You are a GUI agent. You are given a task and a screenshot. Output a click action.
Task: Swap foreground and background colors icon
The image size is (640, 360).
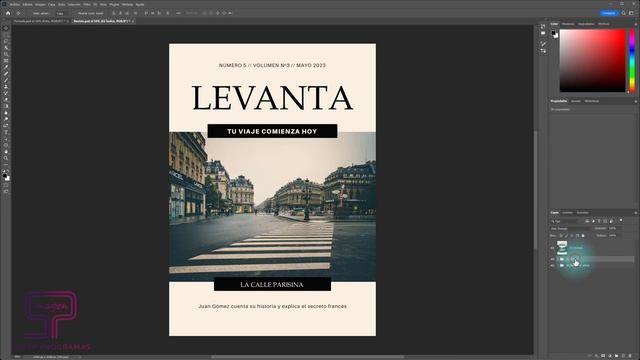pyautogui.click(x=8, y=171)
